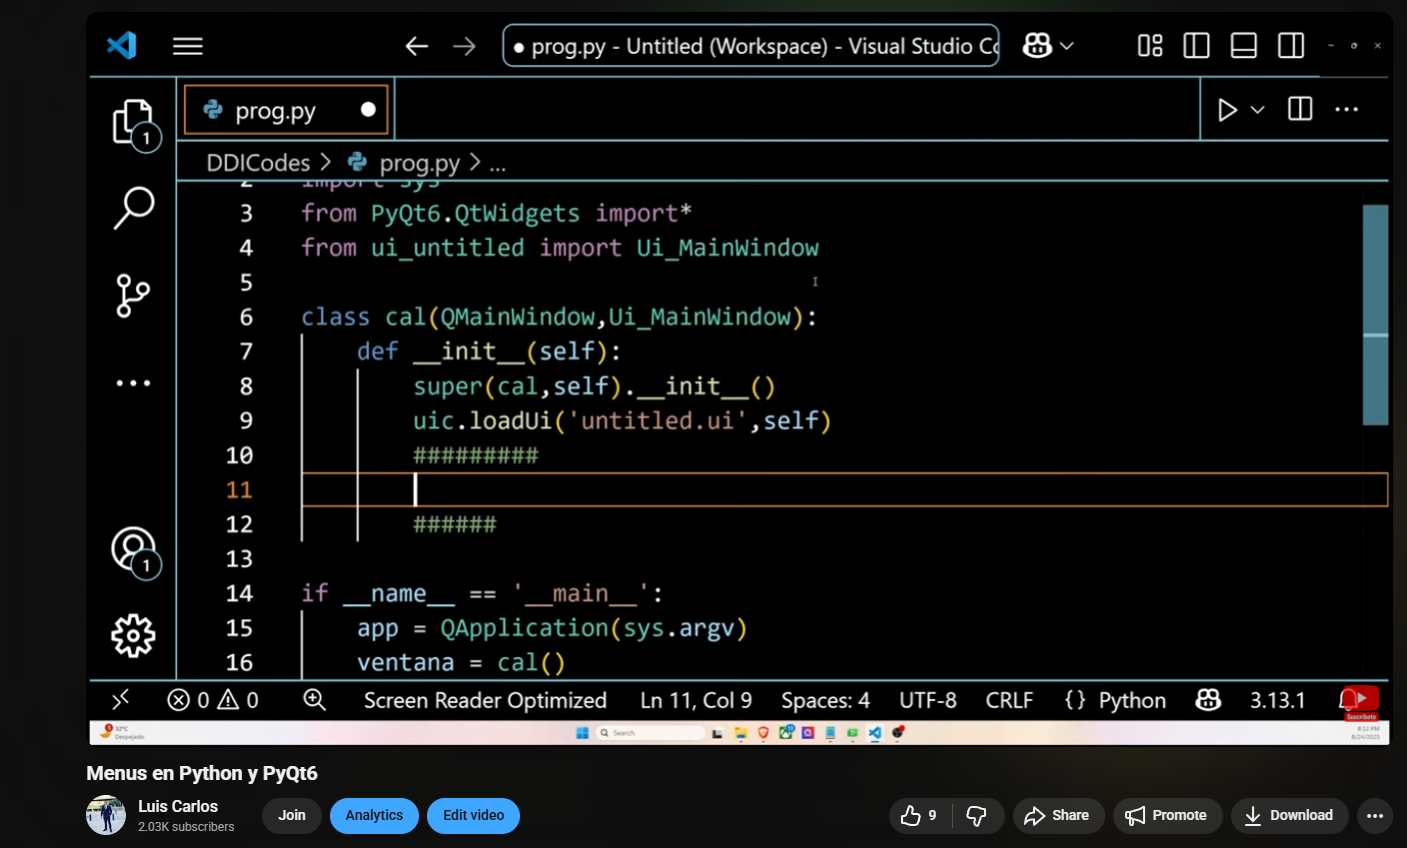Open the Search view icon
The image size is (1407, 848).
pos(133,208)
